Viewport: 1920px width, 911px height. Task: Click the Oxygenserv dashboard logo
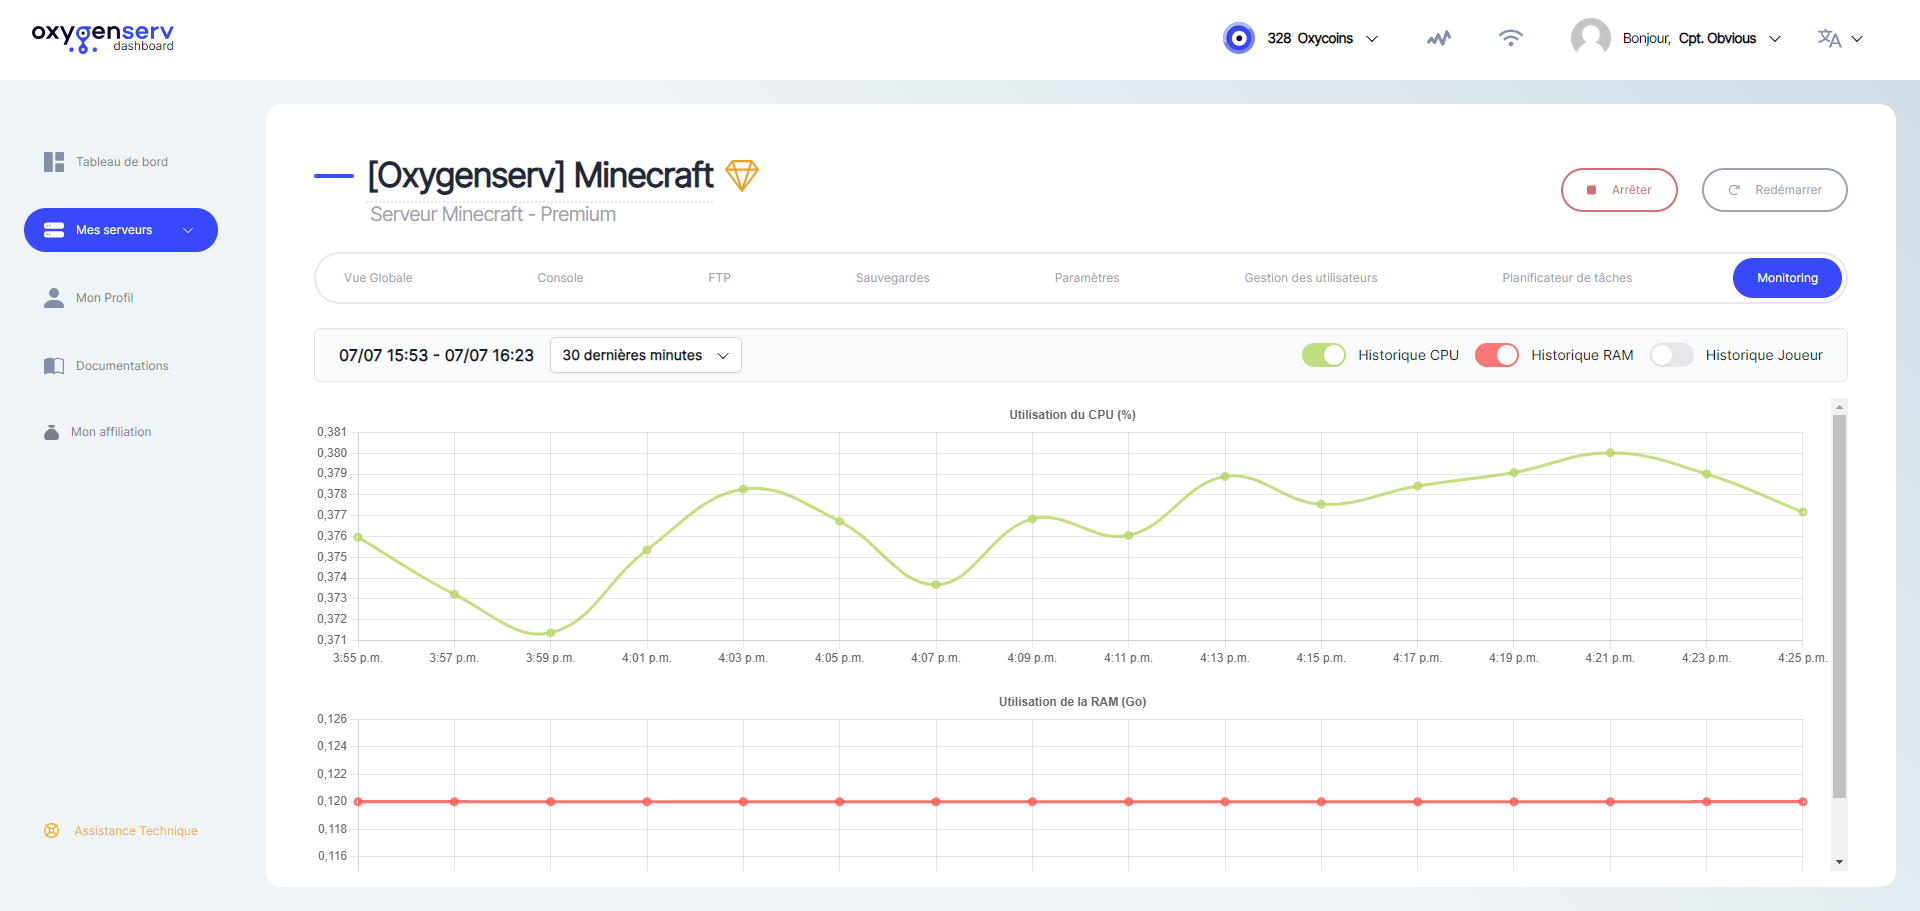pos(103,38)
